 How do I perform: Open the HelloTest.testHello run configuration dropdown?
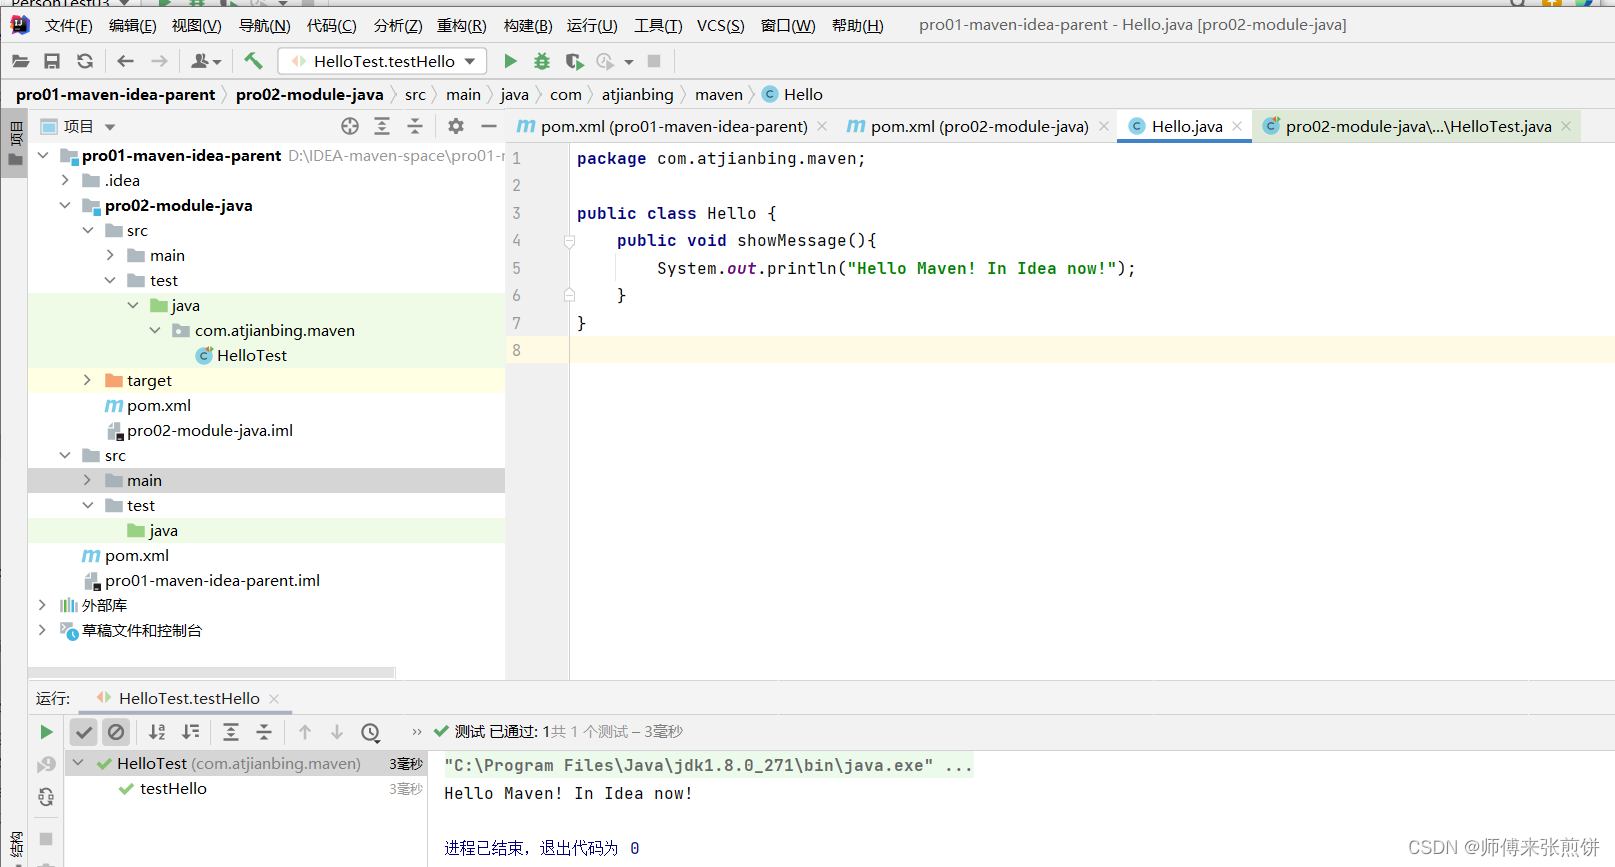coord(382,61)
